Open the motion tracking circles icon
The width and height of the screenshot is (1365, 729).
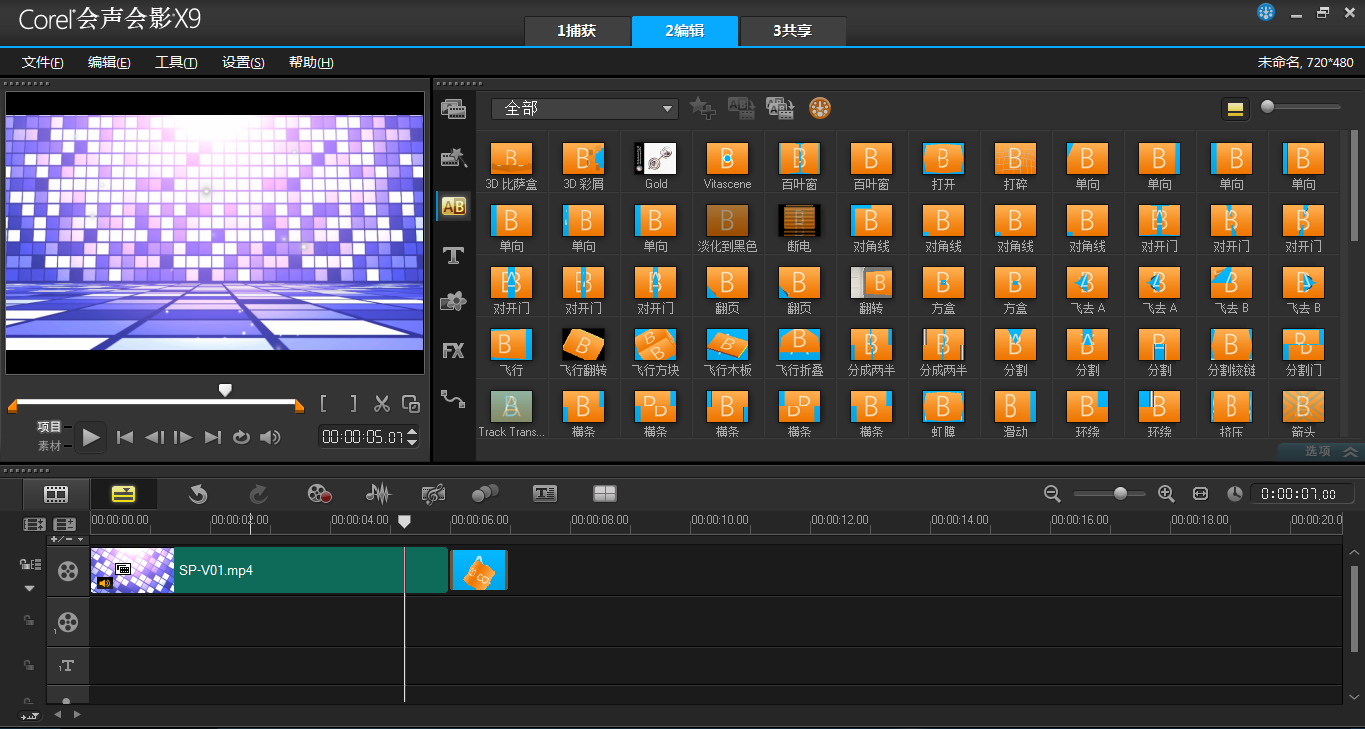point(485,493)
